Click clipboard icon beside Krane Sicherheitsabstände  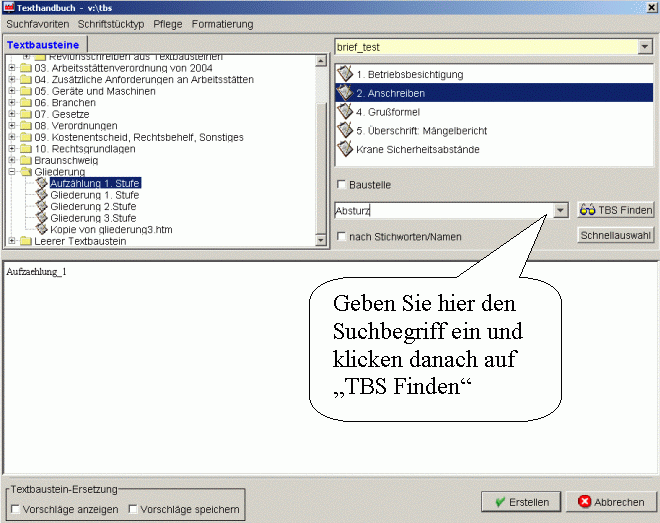[x=345, y=149]
